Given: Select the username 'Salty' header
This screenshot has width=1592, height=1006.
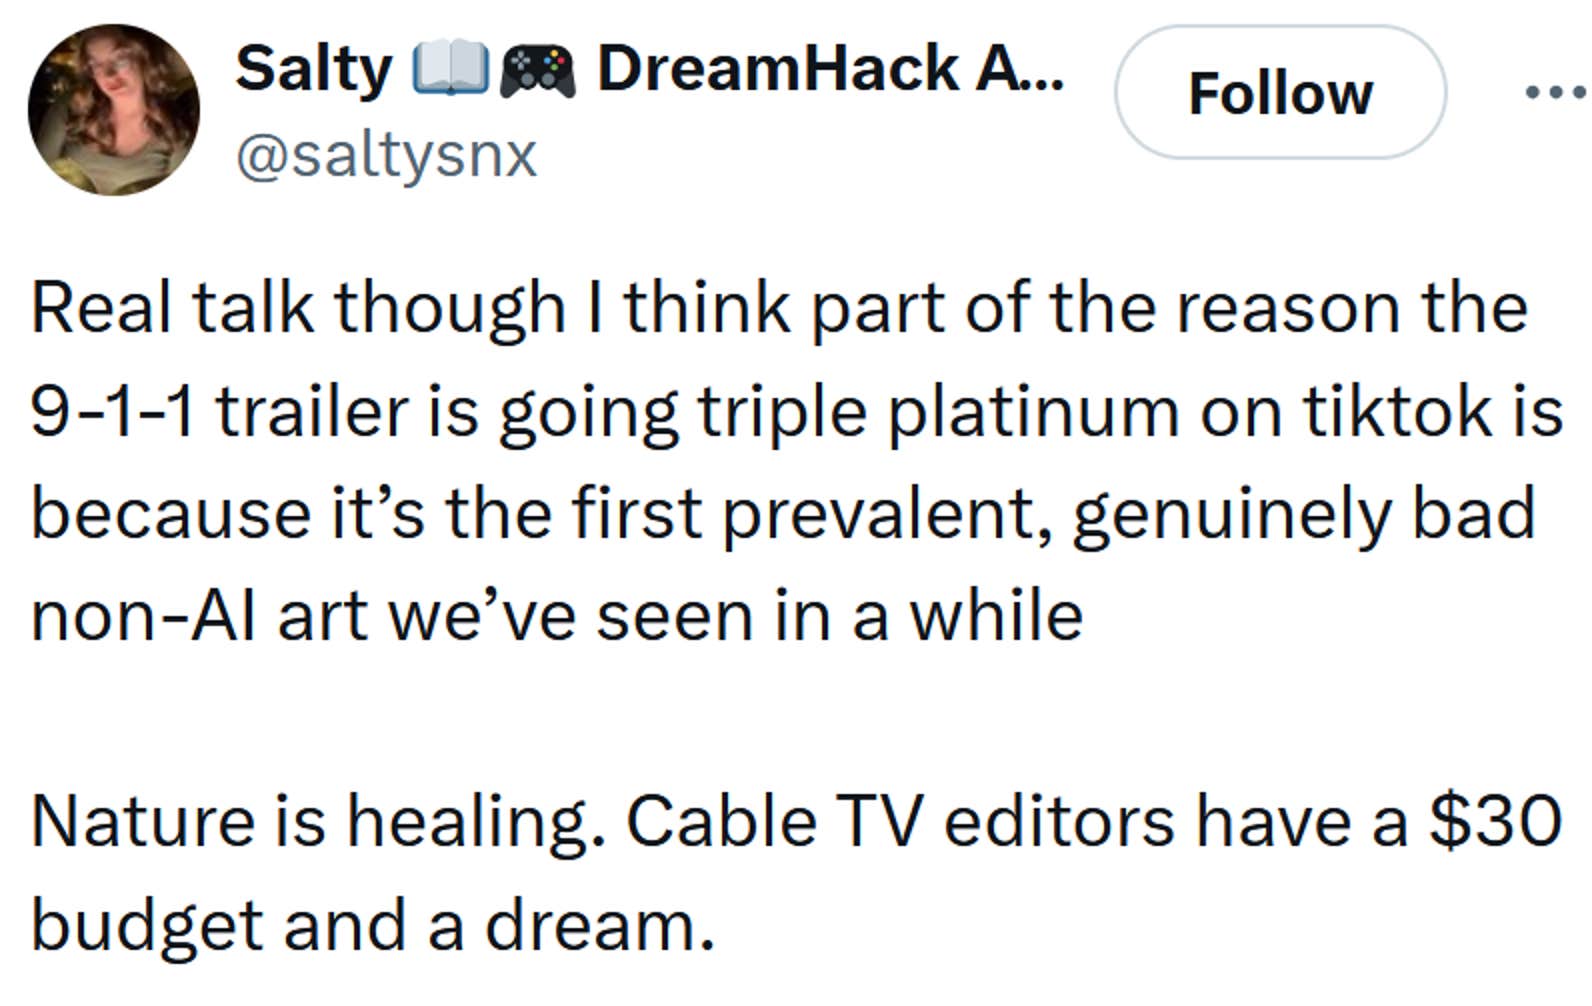Looking at the screenshot, I should click(x=315, y=68).
